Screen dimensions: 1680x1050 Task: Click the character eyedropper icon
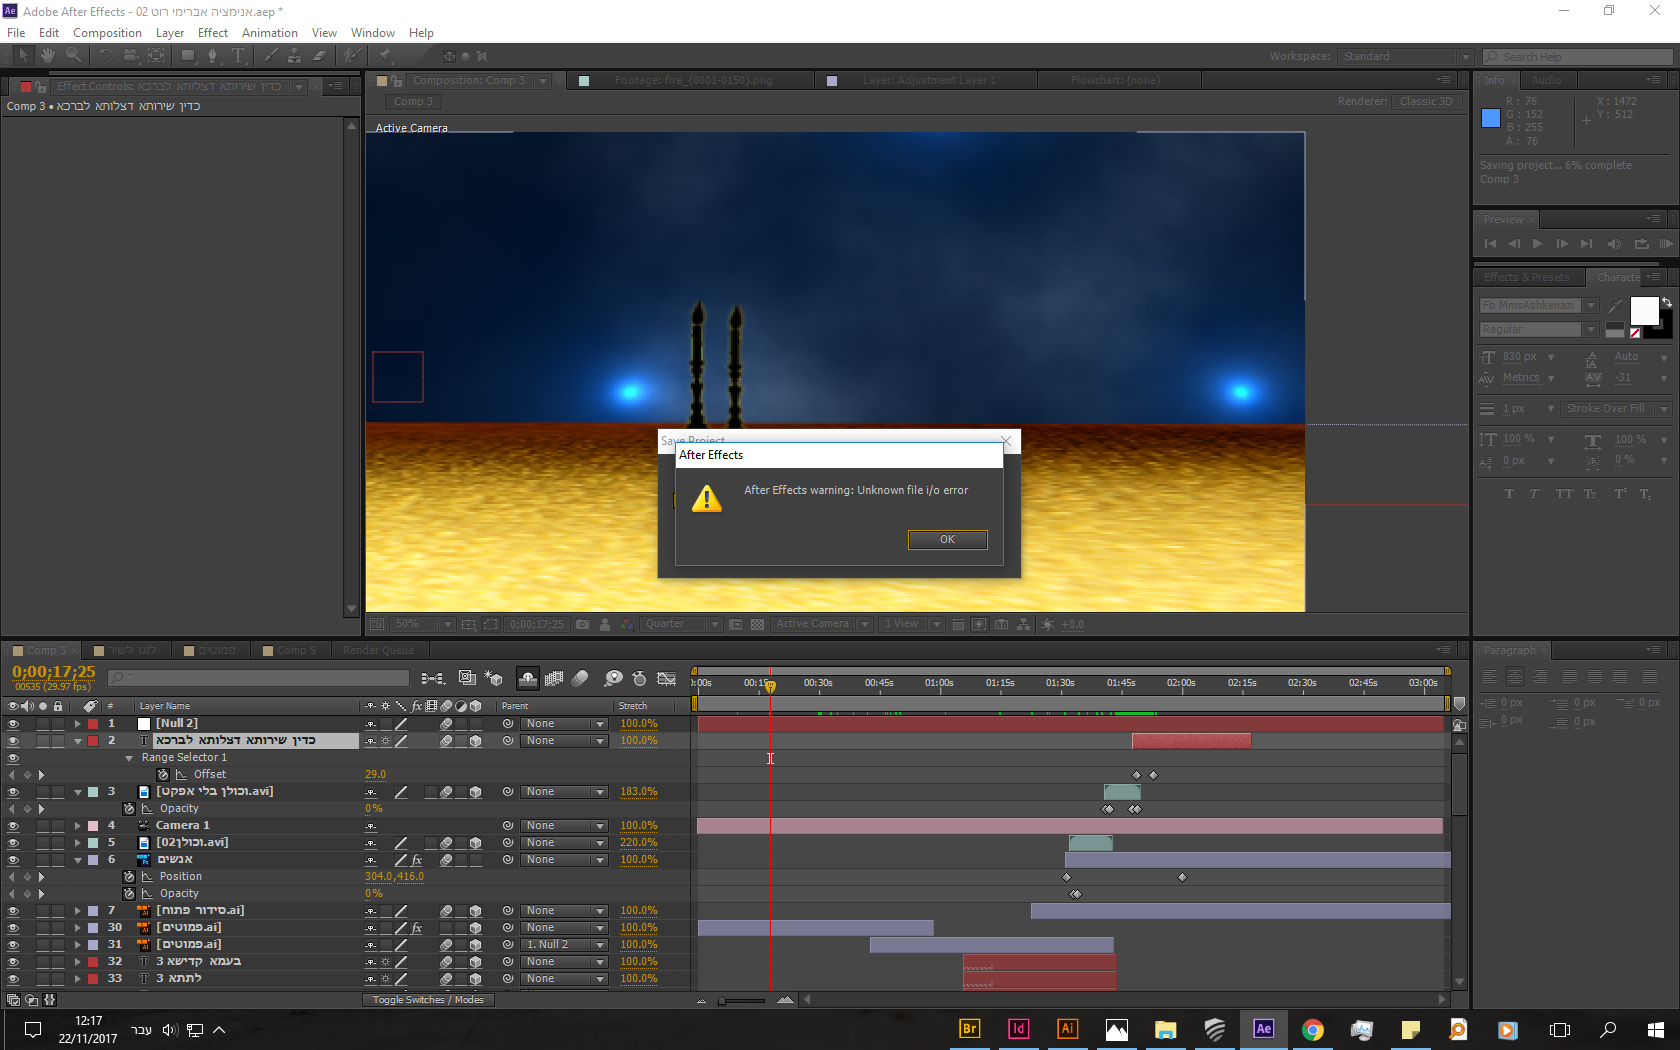coord(1615,305)
